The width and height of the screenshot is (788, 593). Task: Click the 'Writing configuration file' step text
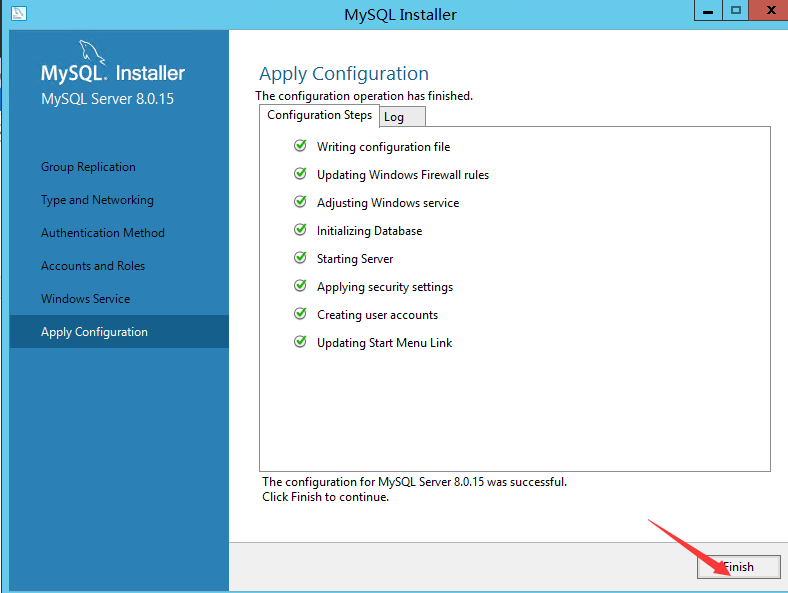click(x=383, y=147)
